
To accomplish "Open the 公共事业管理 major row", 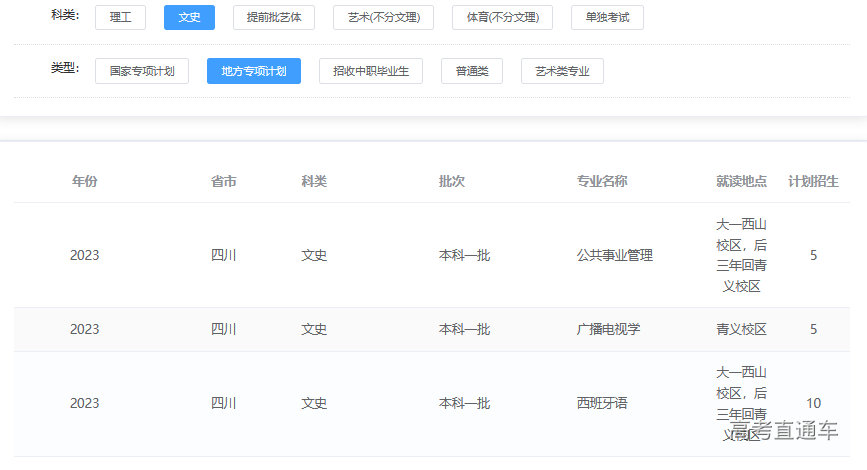I will (615, 255).
